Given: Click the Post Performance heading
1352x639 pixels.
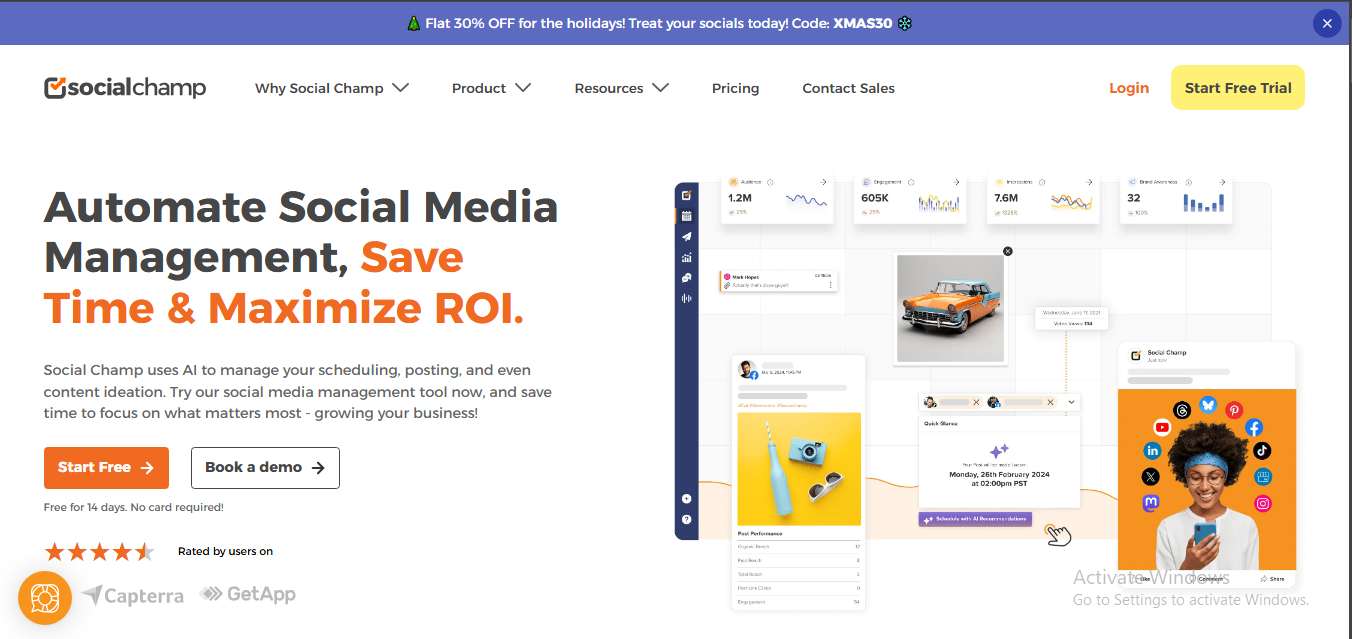Looking at the screenshot, I should (x=760, y=534).
